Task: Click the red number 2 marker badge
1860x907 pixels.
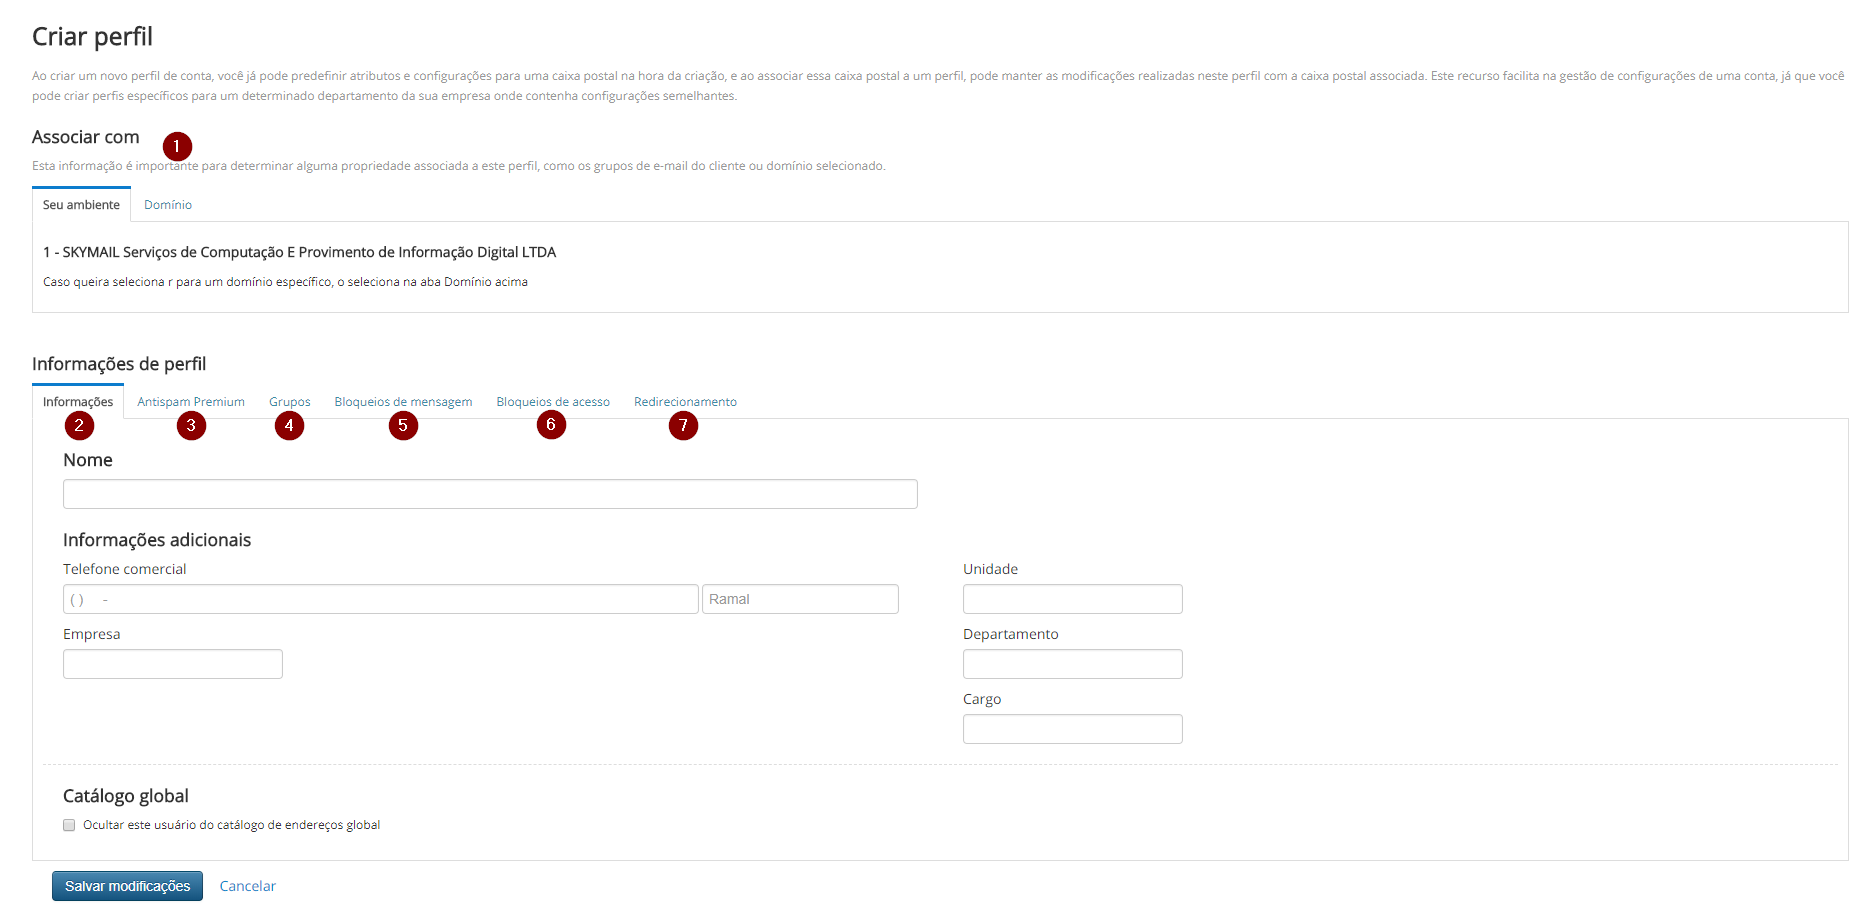Action: click(79, 426)
